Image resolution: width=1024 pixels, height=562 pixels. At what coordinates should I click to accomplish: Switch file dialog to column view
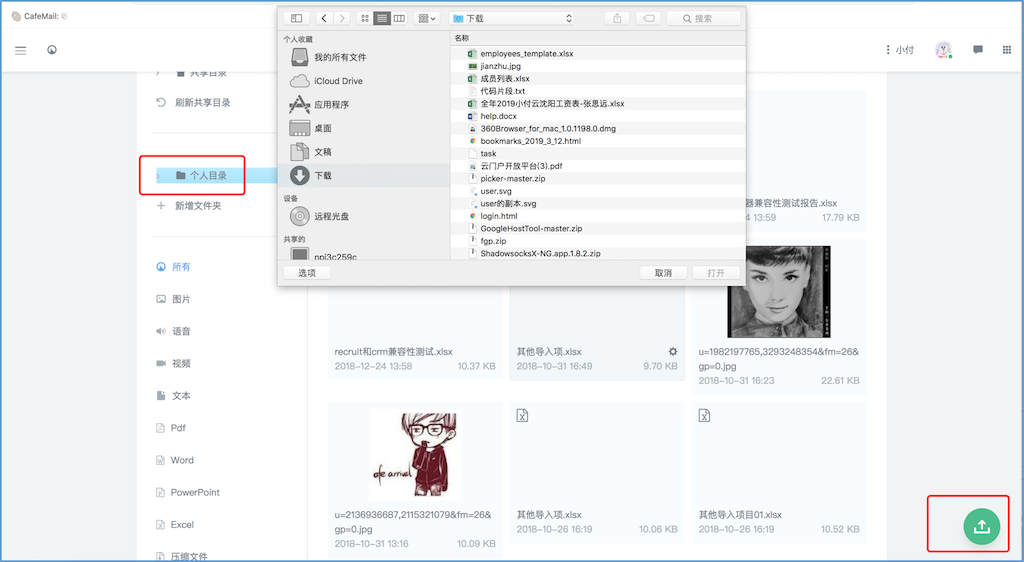click(399, 18)
